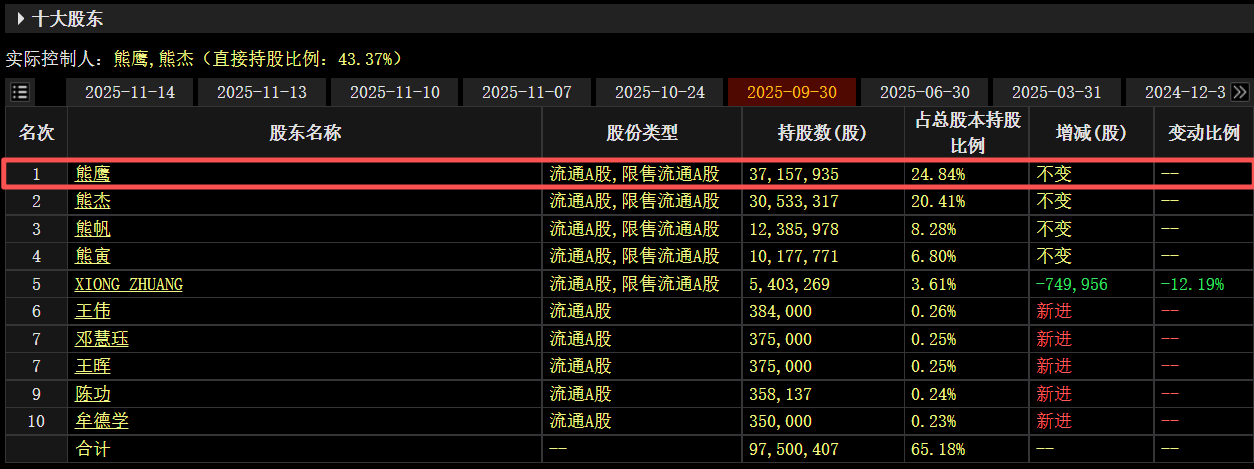Open shareholder link 熊鹰
Screen dimensions: 1254x469
tap(93, 174)
